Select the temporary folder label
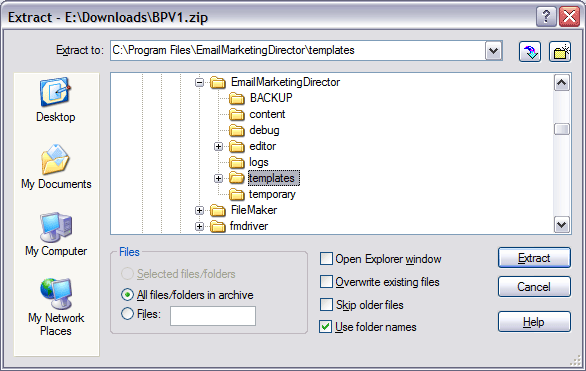Screen dimensions: 586x371 (272, 194)
